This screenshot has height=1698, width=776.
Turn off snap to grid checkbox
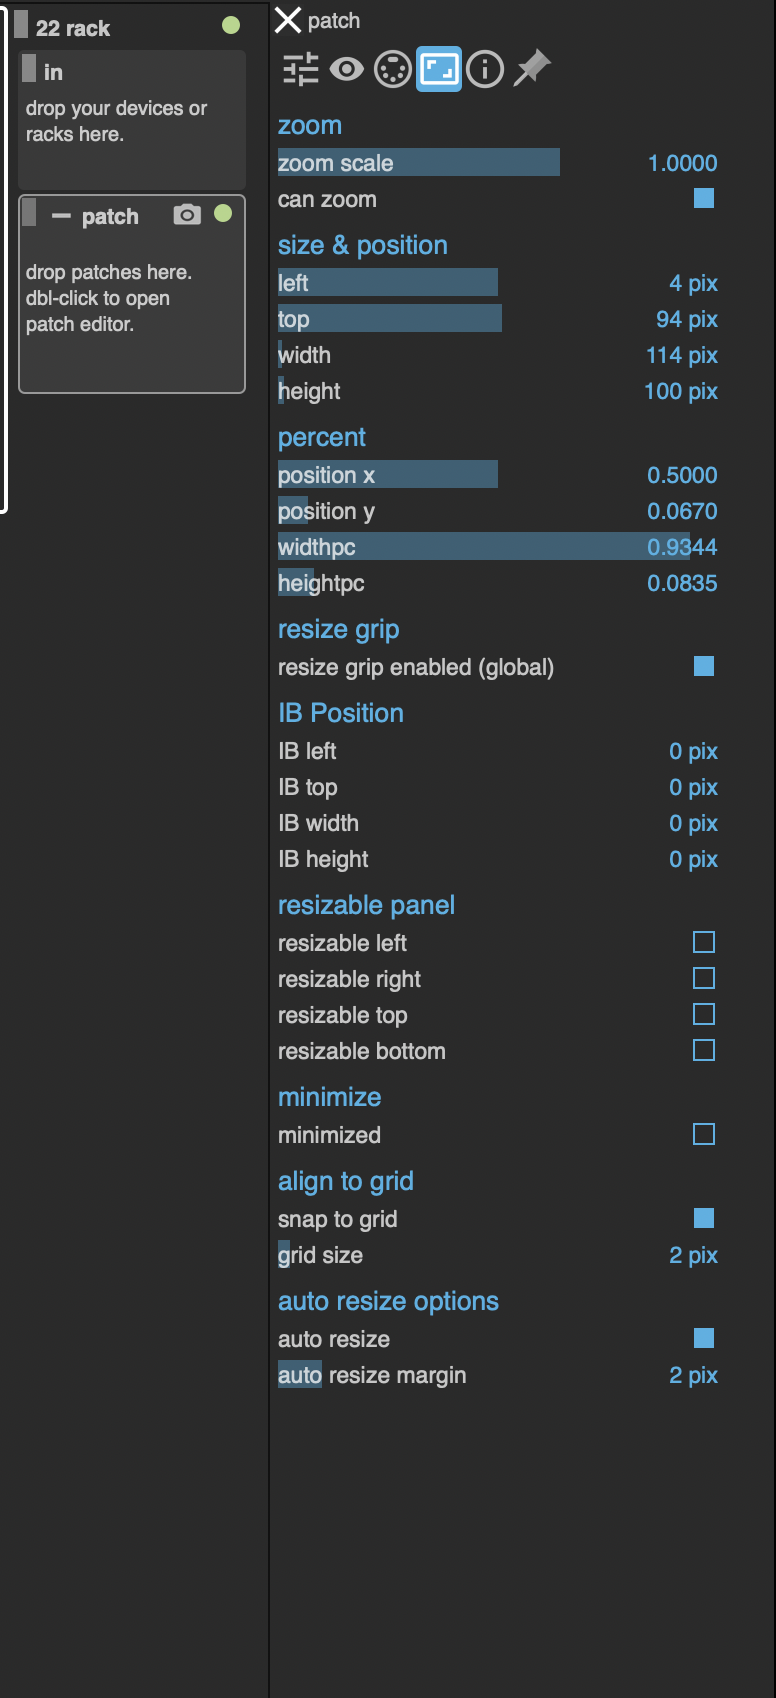[704, 1218]
